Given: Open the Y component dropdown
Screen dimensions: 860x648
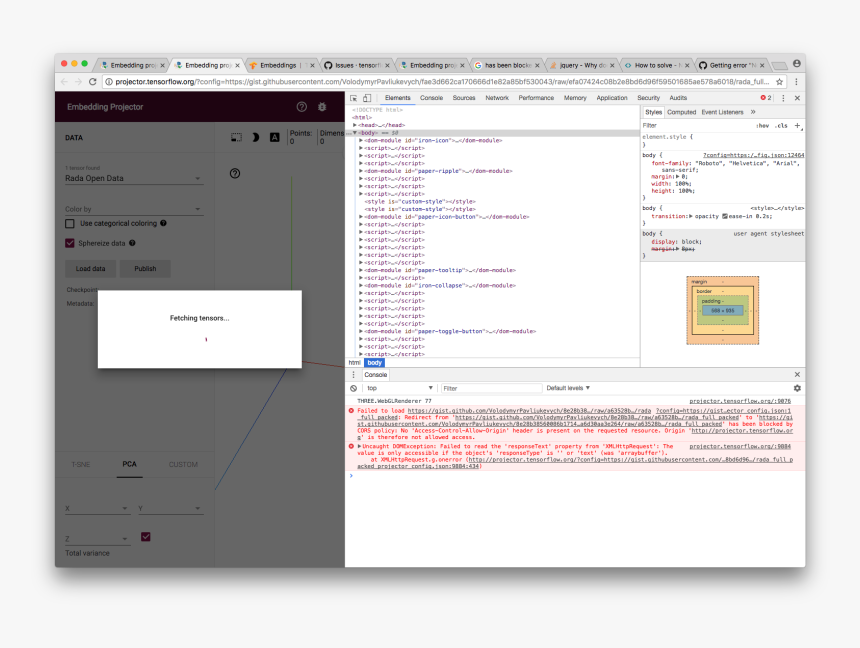Looking at the screenshot, I should click(171, 509).
